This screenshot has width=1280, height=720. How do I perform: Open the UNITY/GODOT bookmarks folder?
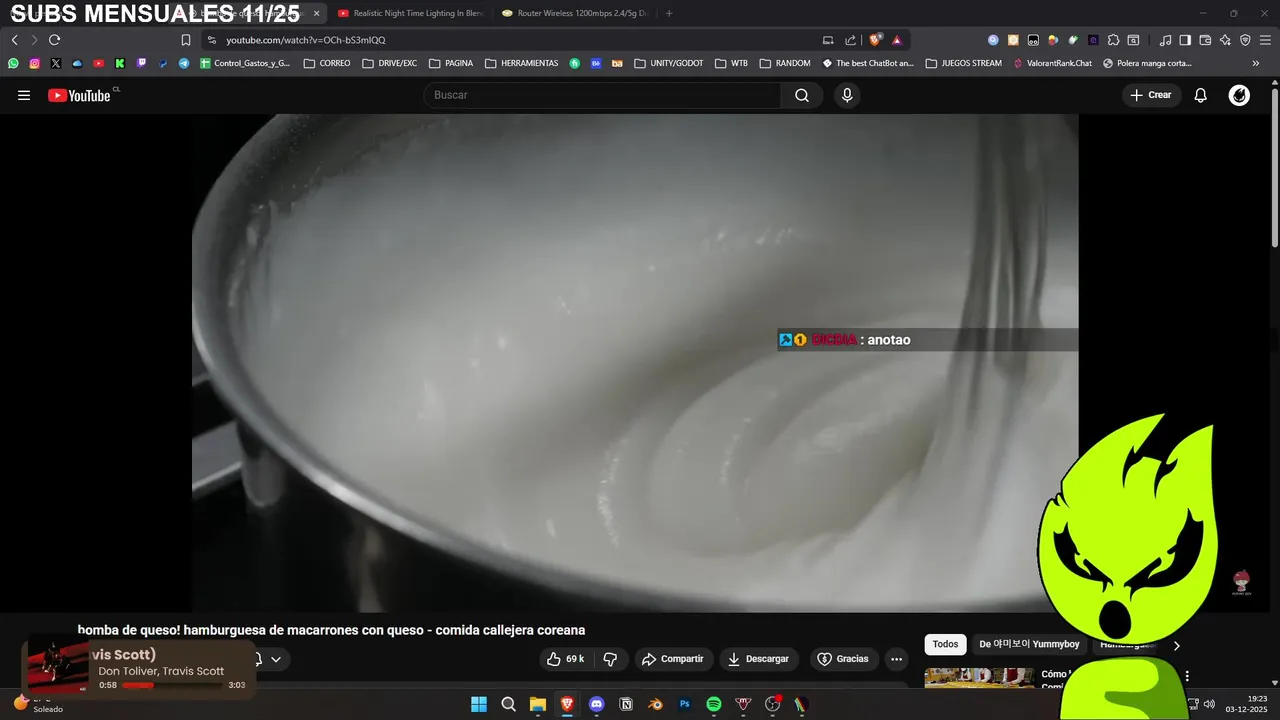click(x=669, y=63)
